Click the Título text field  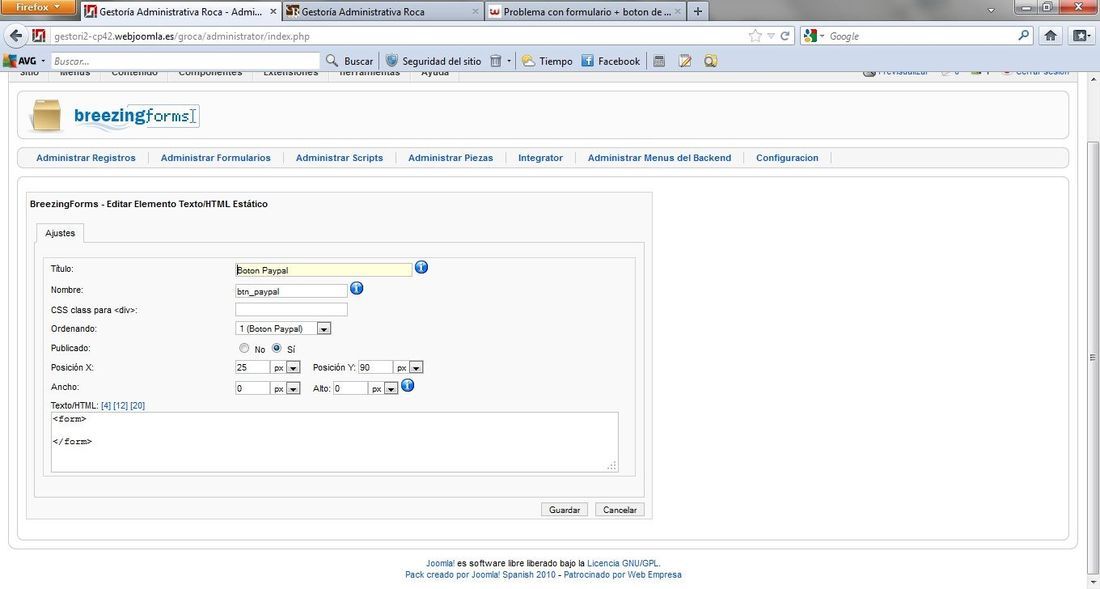[x=323, y=270]
